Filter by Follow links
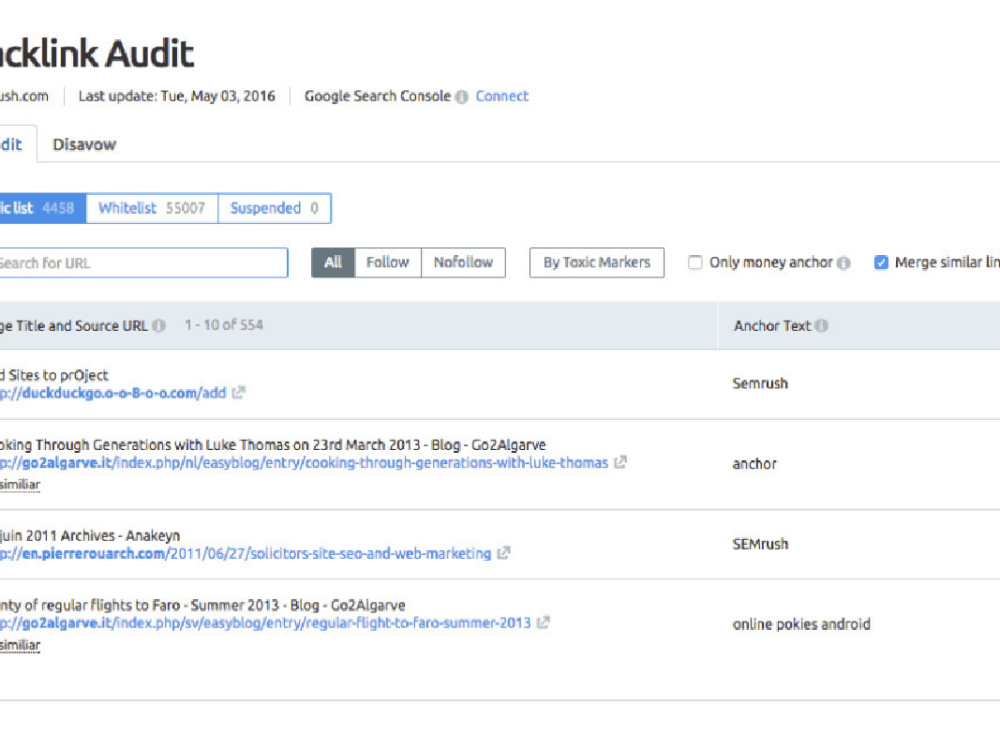 click(x=387, y=262)
